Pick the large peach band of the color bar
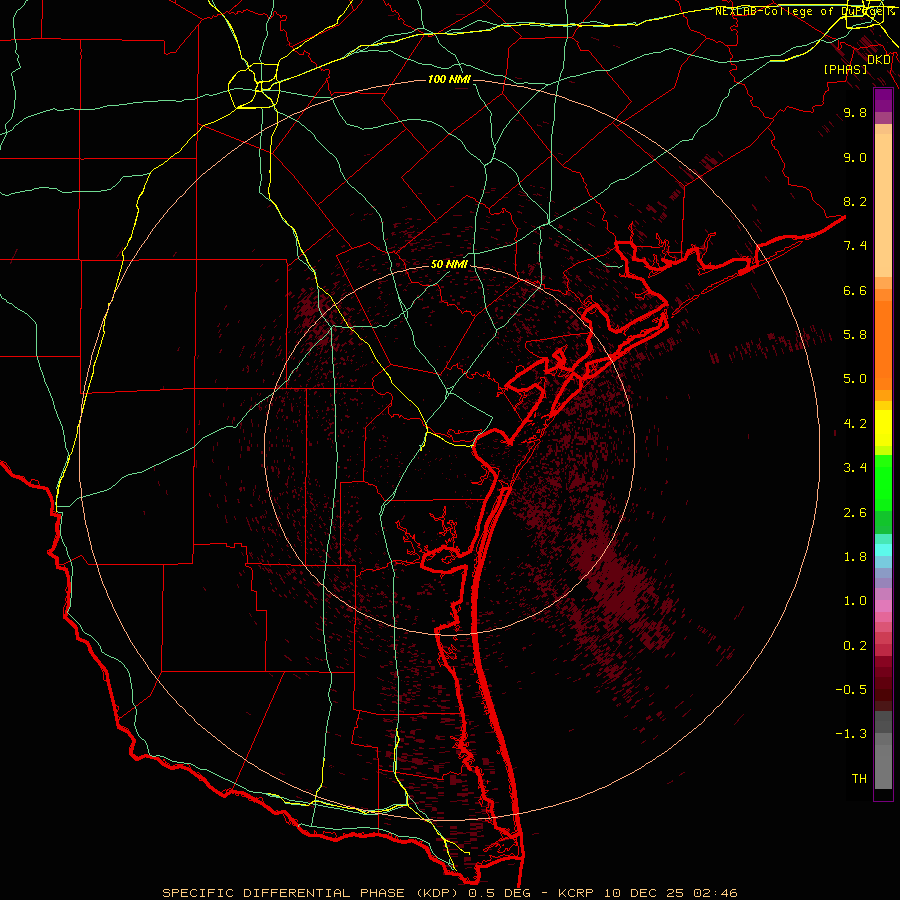900x900 pixels. point(883,206)
